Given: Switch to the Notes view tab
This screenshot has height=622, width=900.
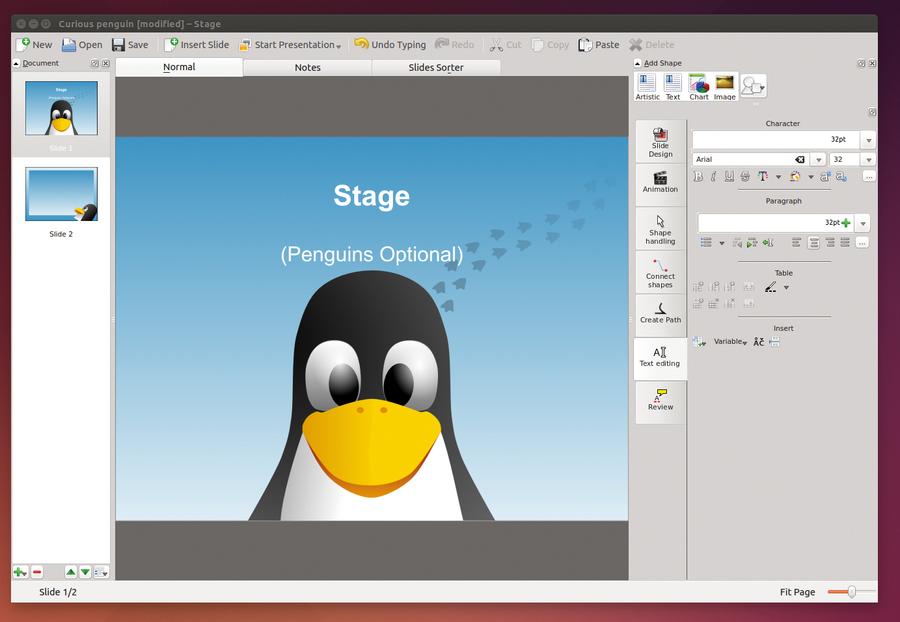Looking at the screenshot, I should pyautogui.click(x=308, y=67).
